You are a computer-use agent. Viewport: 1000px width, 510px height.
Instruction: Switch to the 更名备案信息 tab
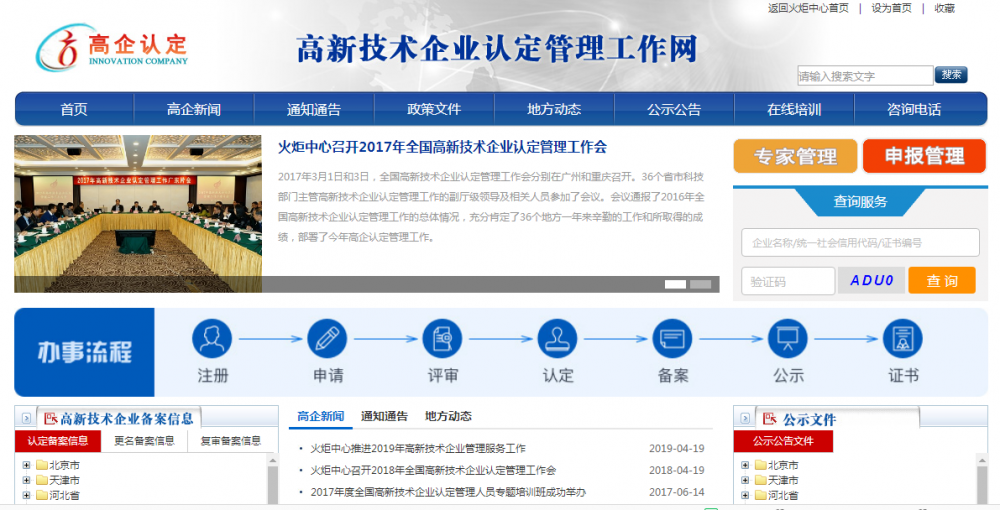point(144,441)
